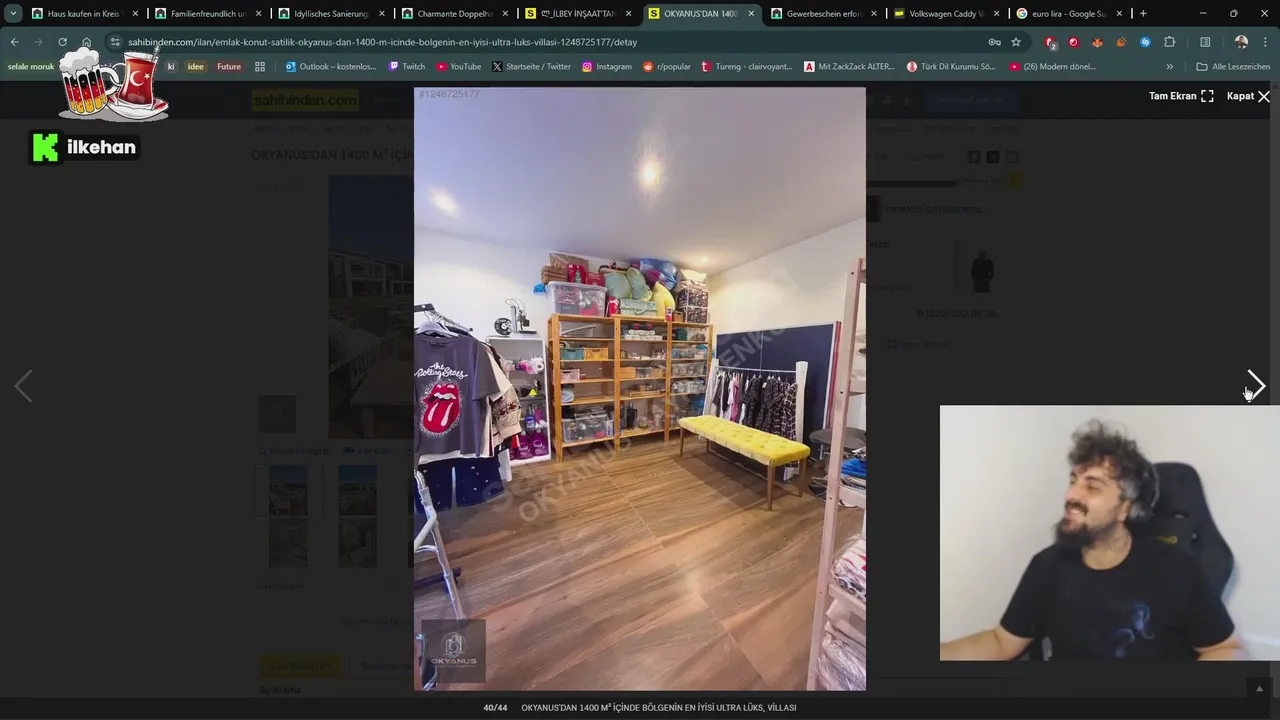This screenshot has width=1280, height=720.
Task: Close the OKYANUS'DAN 1400 tab
Action: click(x=751, y=14)
